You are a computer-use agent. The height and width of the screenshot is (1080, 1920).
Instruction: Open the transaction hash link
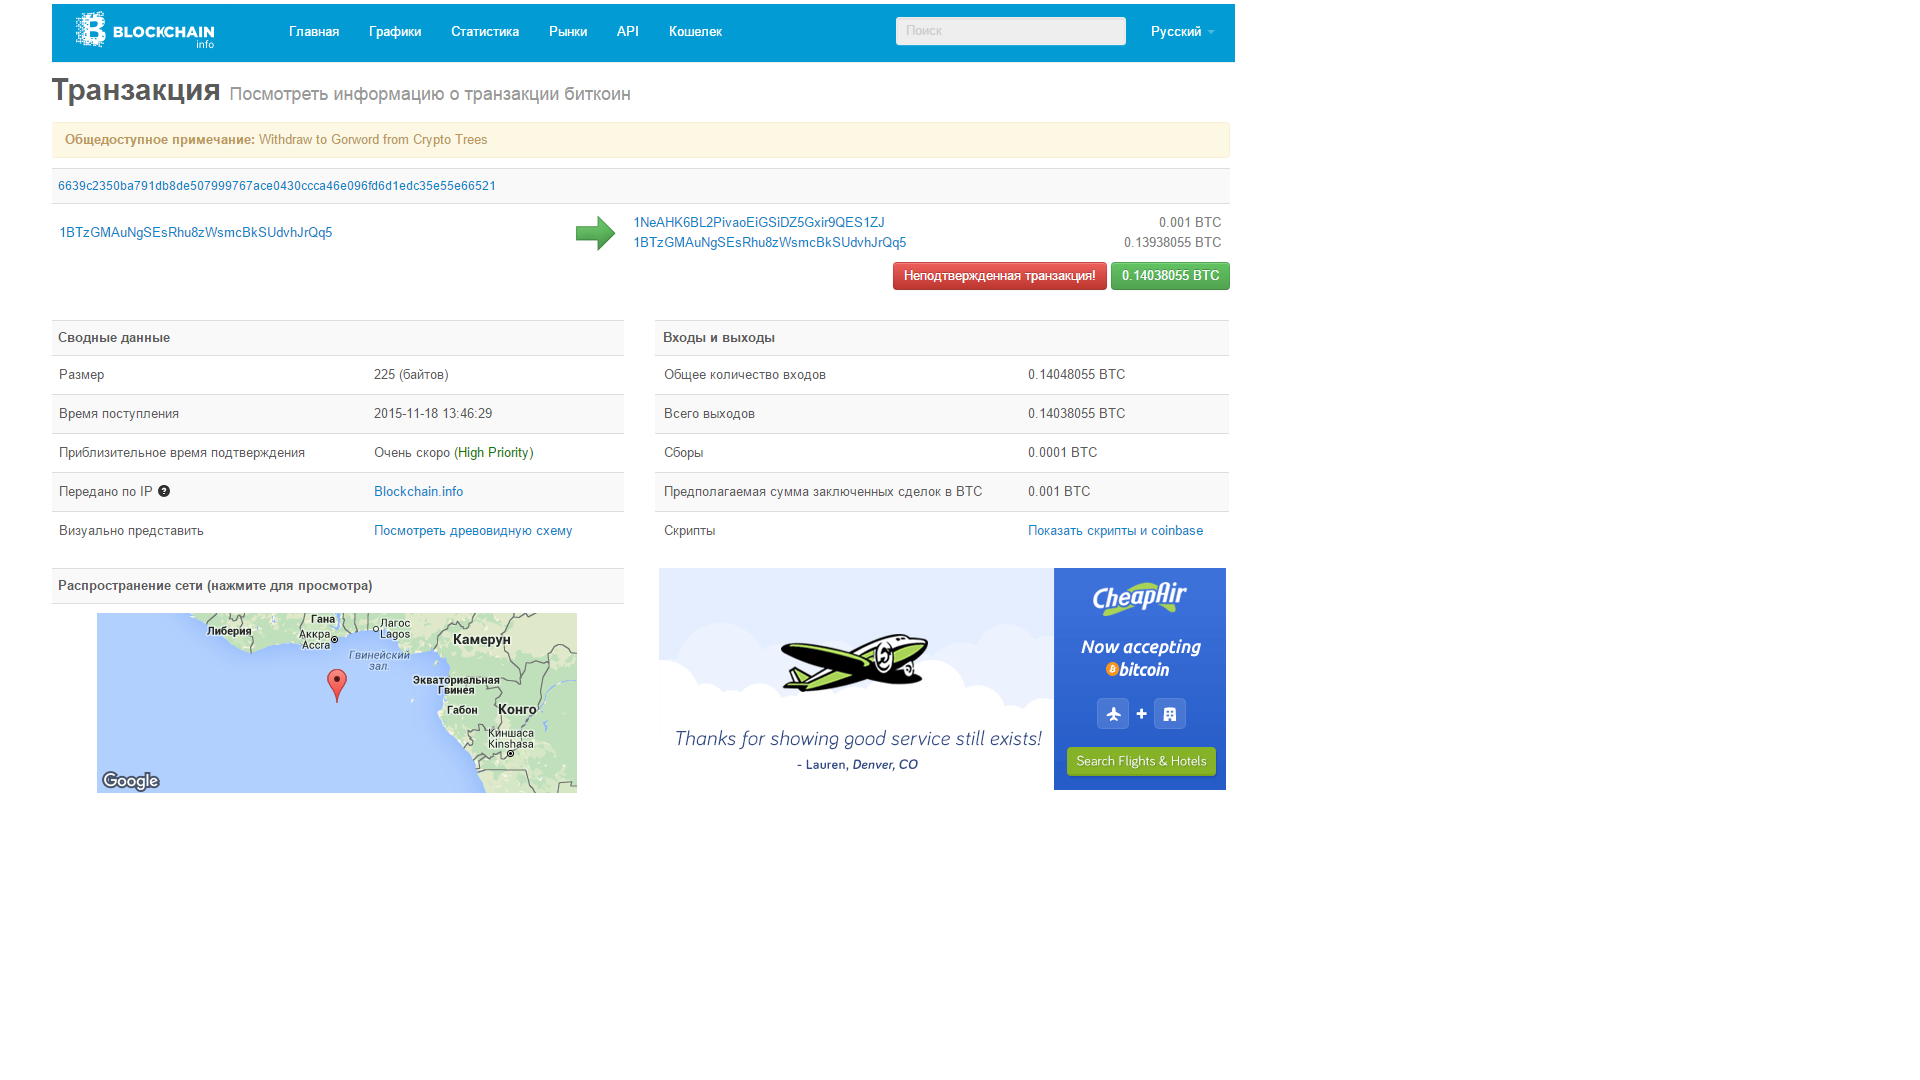point(277,186)
